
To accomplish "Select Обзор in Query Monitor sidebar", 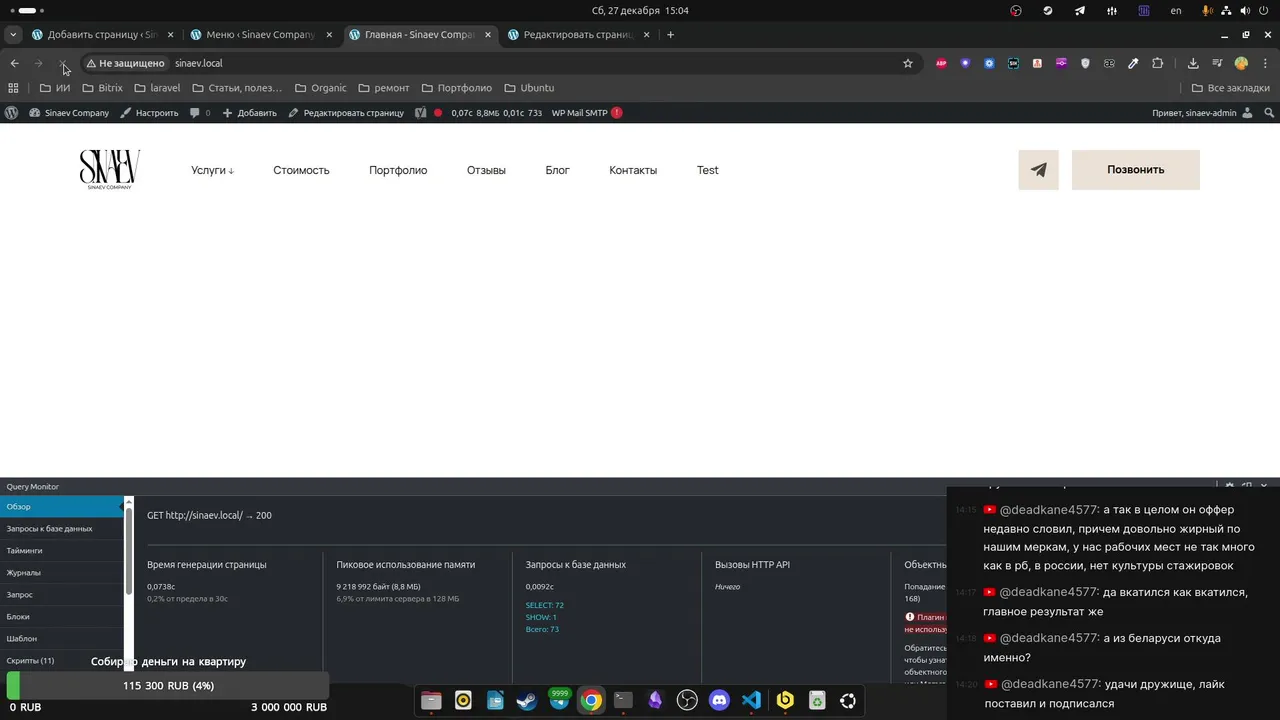I will 61,506.
